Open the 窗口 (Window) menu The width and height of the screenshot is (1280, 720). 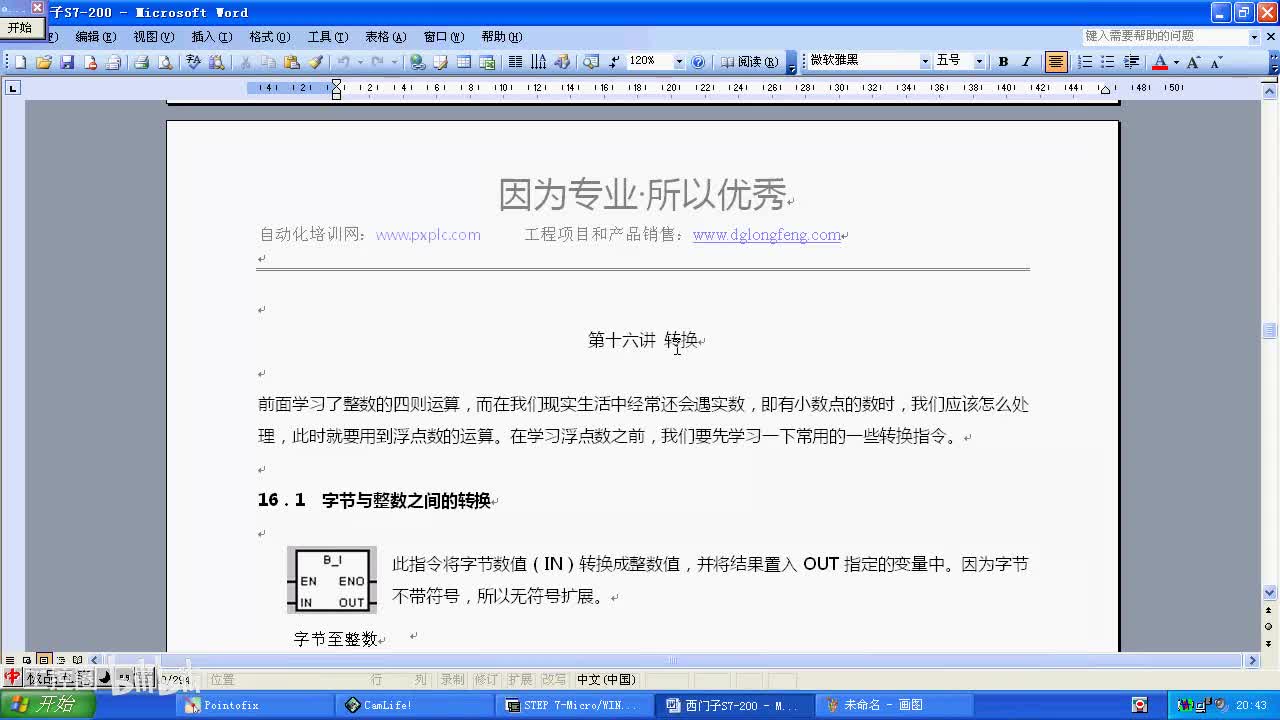(443, 37)
